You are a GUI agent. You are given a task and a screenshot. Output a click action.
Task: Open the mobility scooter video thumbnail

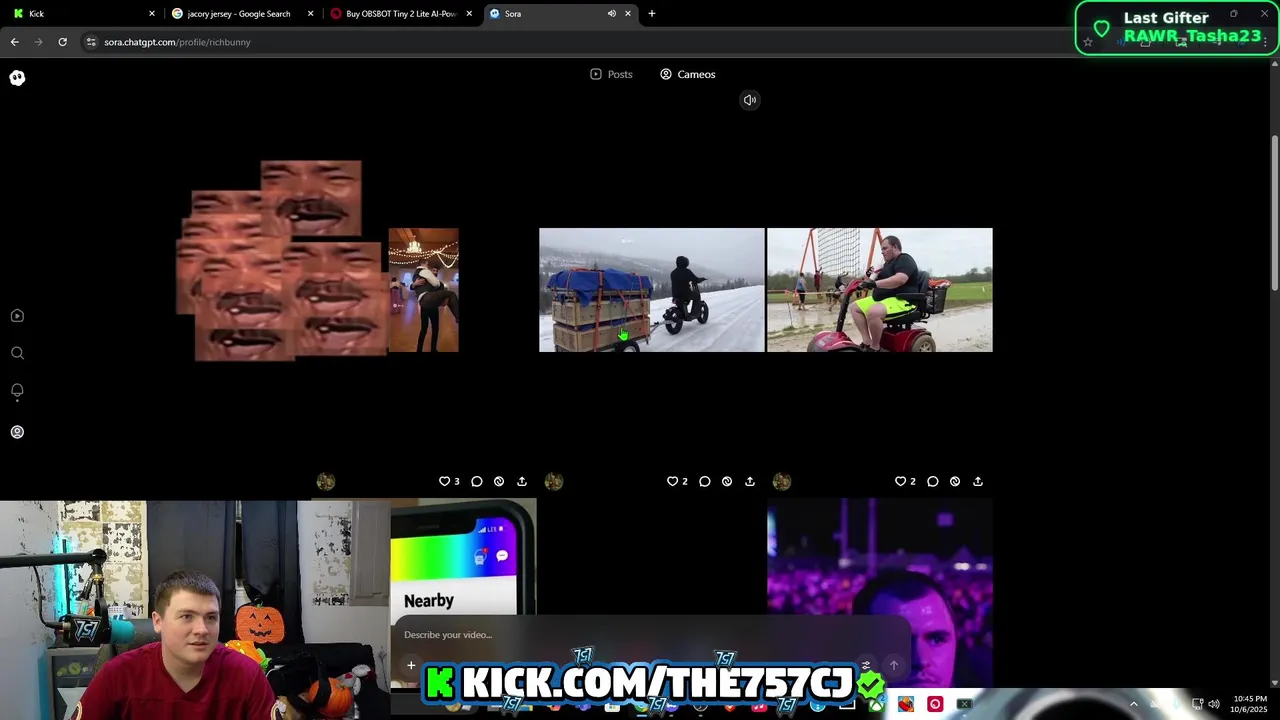(x=880, y=290)
